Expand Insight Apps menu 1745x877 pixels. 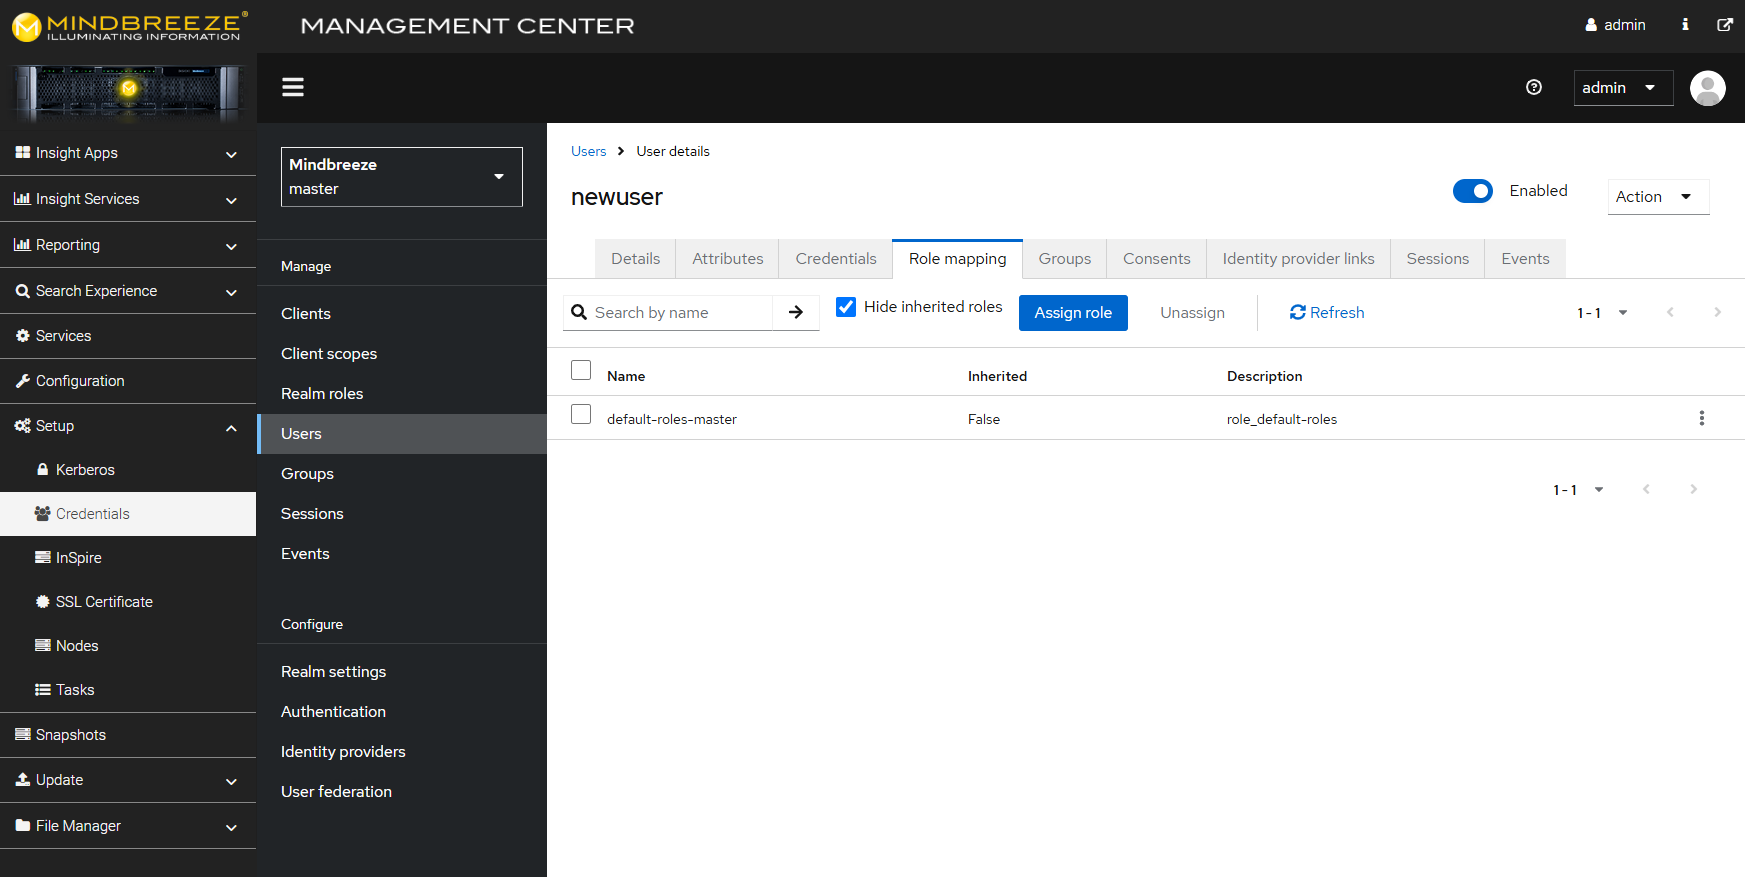(128, 153)
